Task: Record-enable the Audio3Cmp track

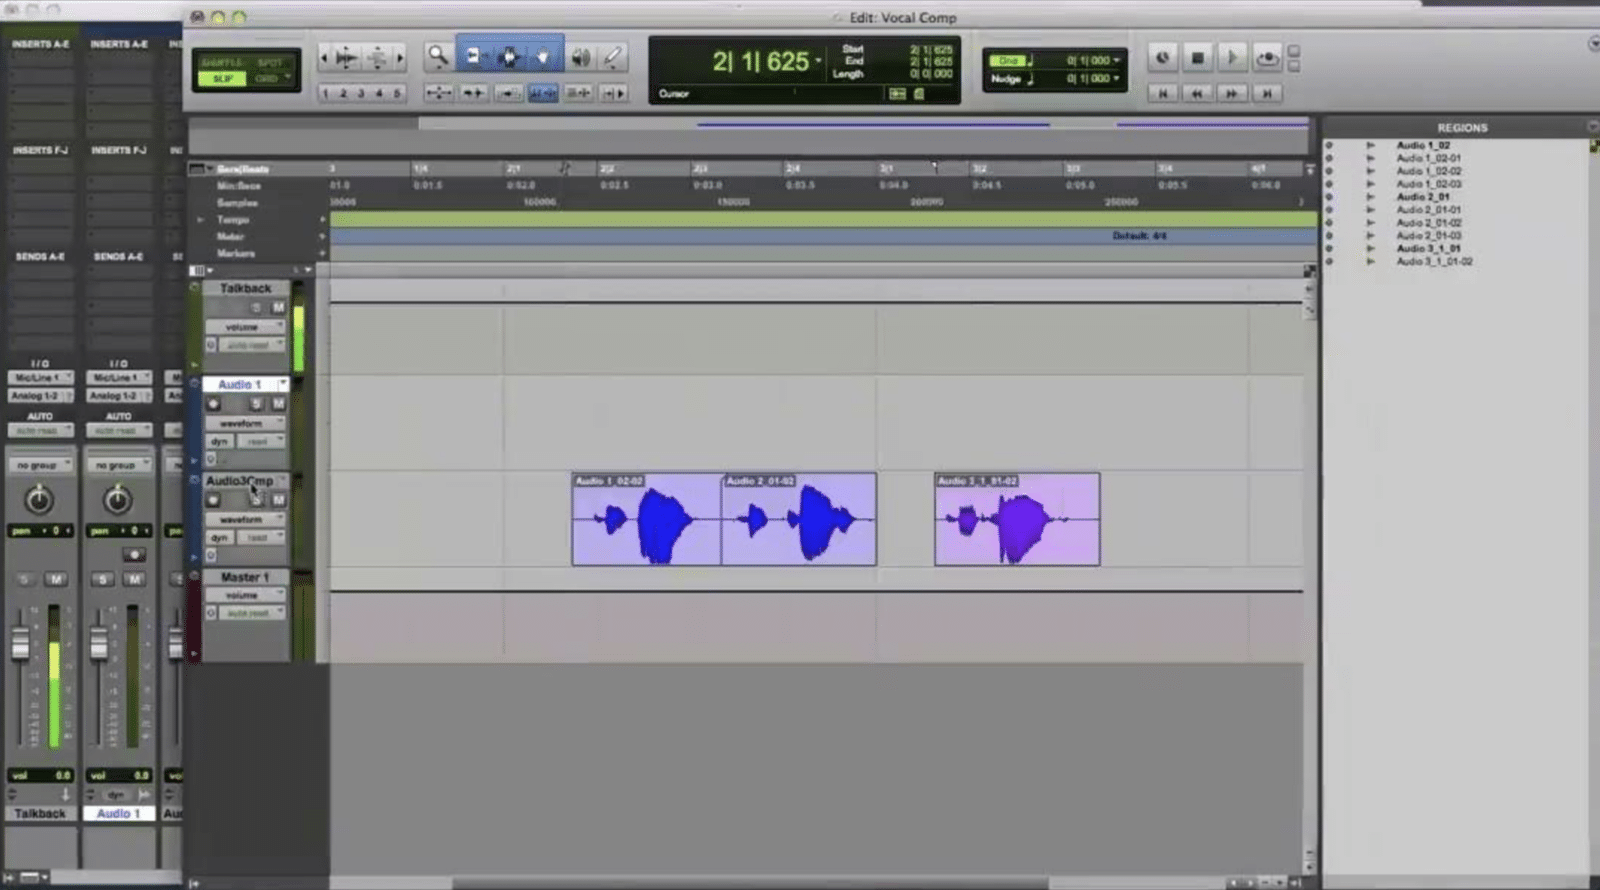Action: [x=213, y=500]
